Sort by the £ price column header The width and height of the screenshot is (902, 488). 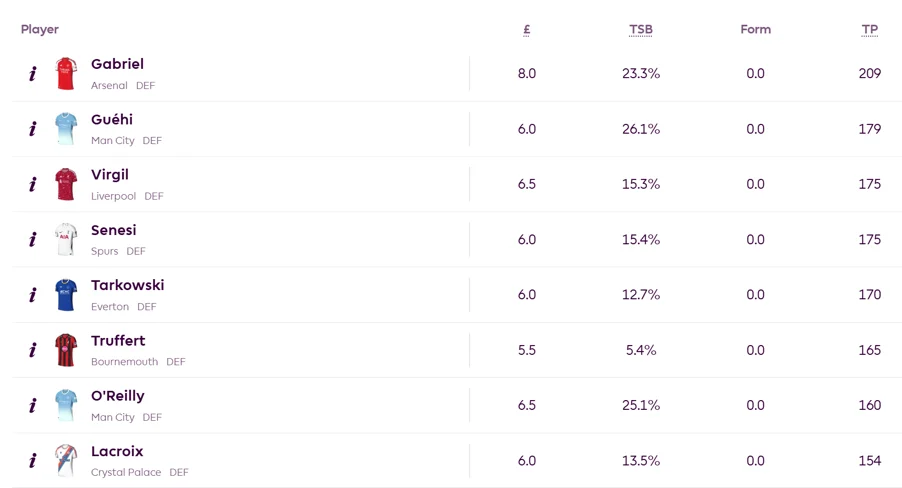[x=526, y=30]
